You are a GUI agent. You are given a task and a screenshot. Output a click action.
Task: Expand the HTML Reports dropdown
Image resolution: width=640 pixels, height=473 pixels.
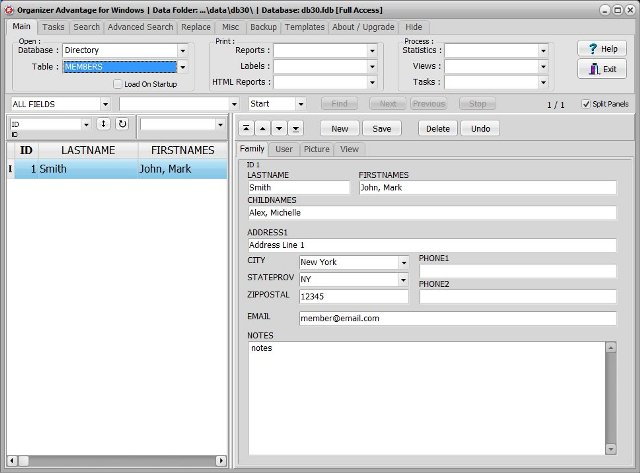click(372, 82)
